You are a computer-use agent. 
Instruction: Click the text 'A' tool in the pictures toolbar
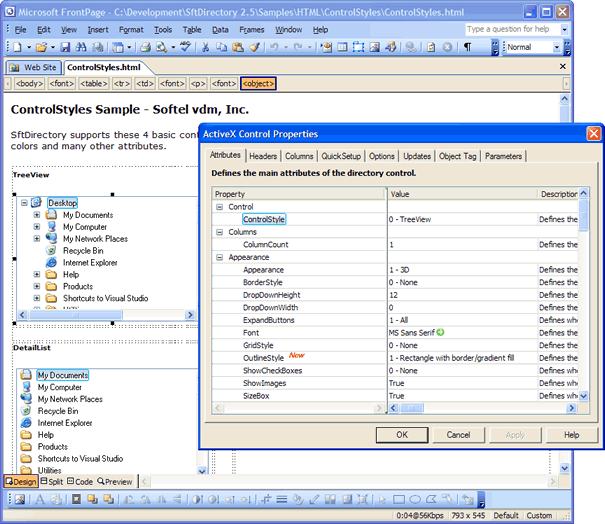click(x=39, y=500)
